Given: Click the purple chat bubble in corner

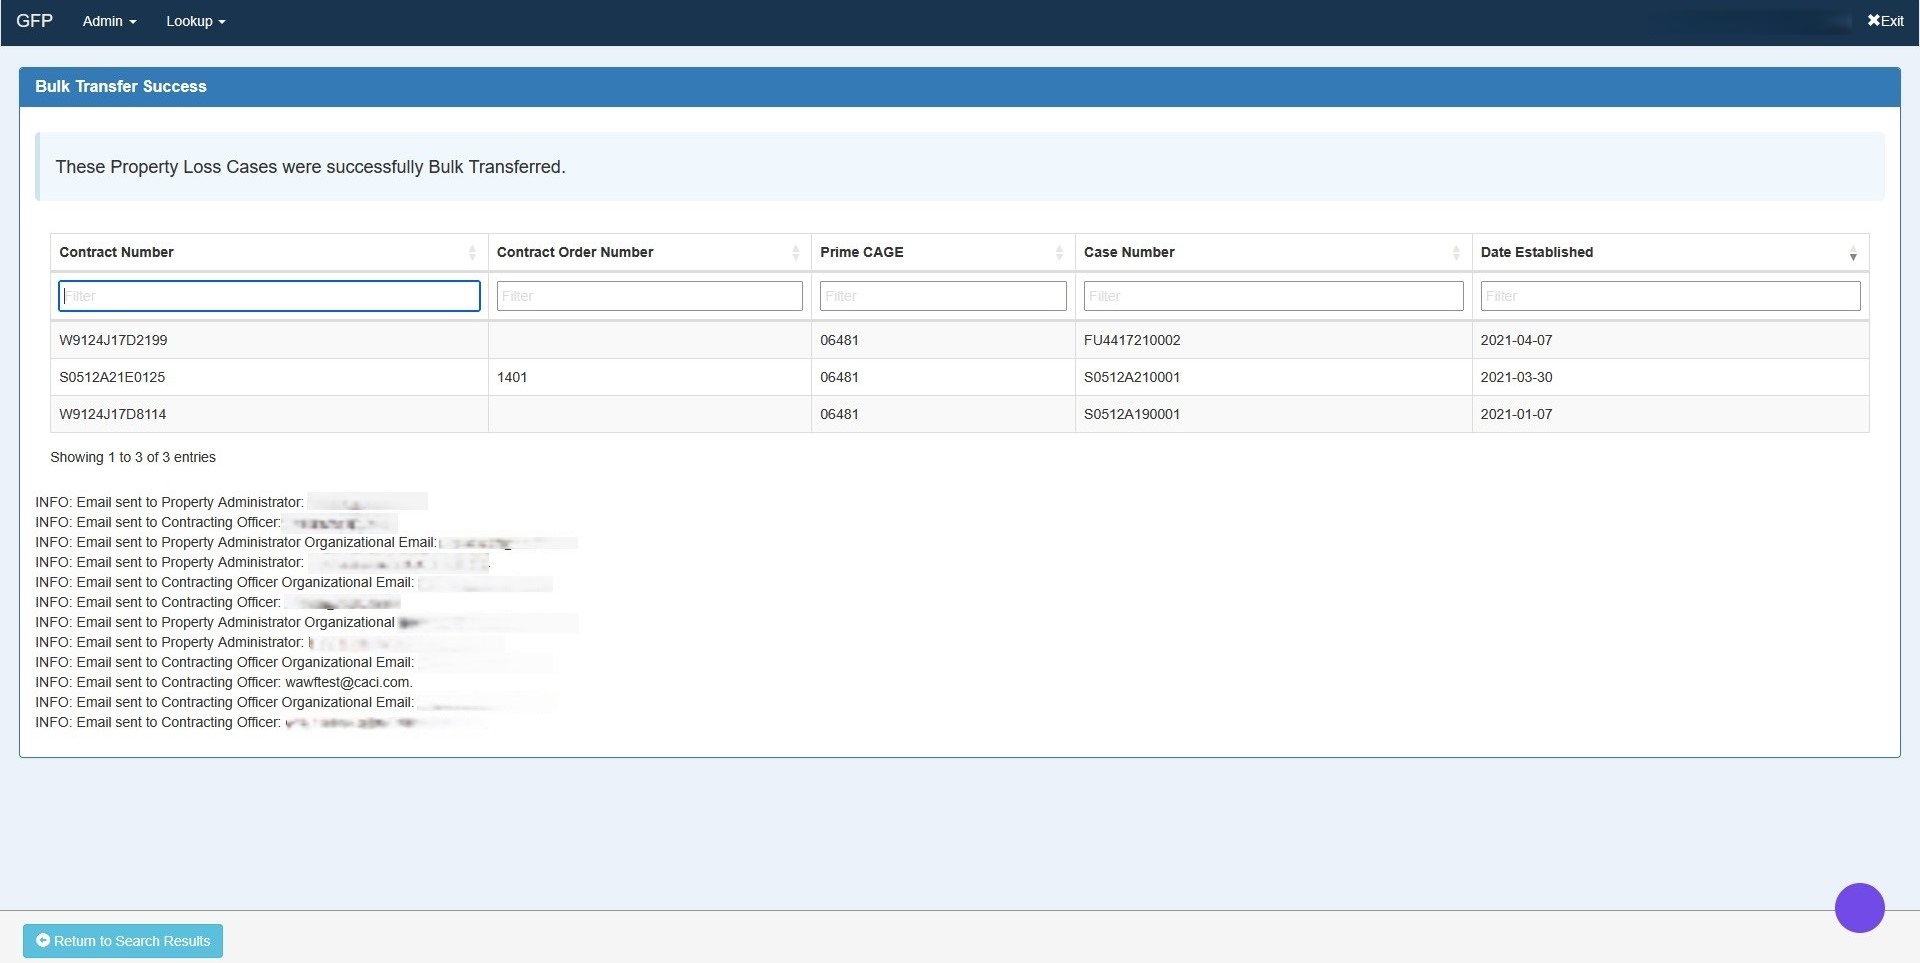Looking at the screenshot, I should (1858, 907).
